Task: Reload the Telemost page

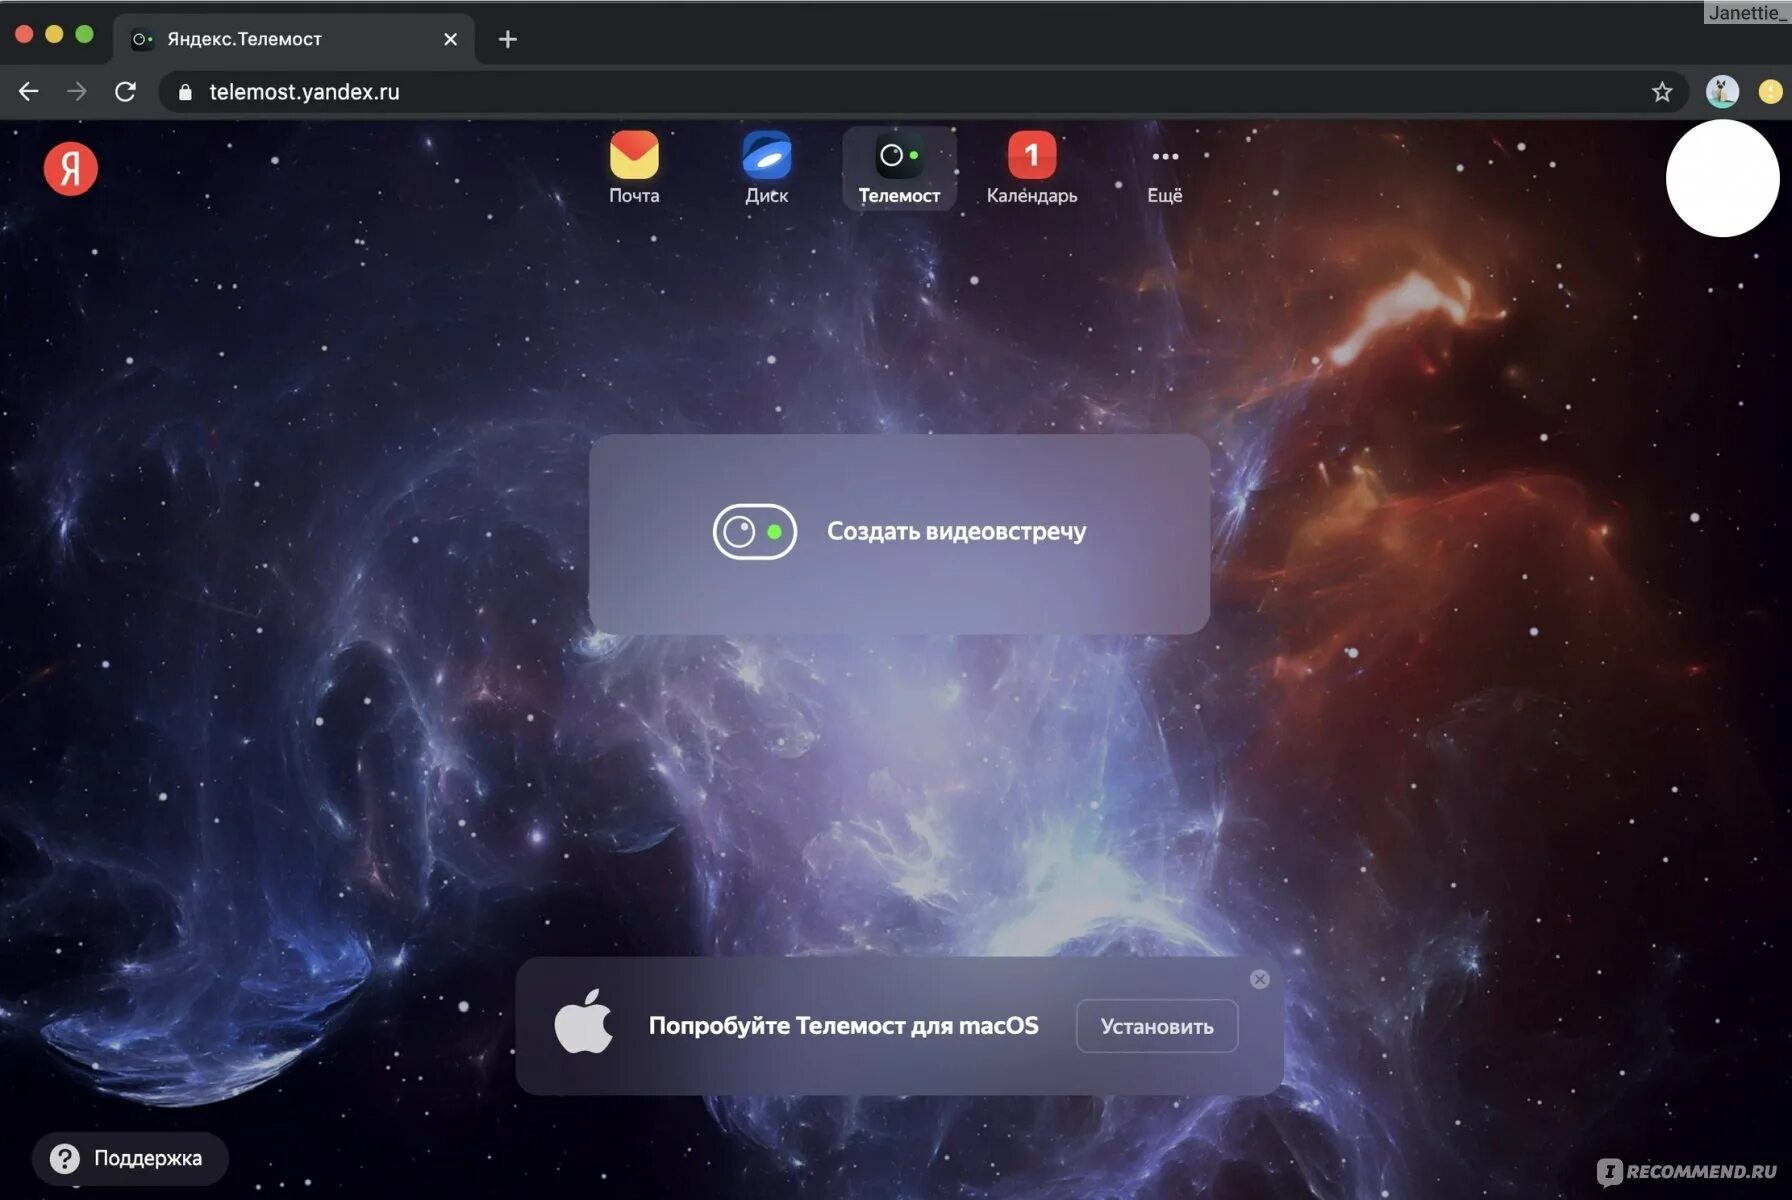Action: (x=125, y=92)
